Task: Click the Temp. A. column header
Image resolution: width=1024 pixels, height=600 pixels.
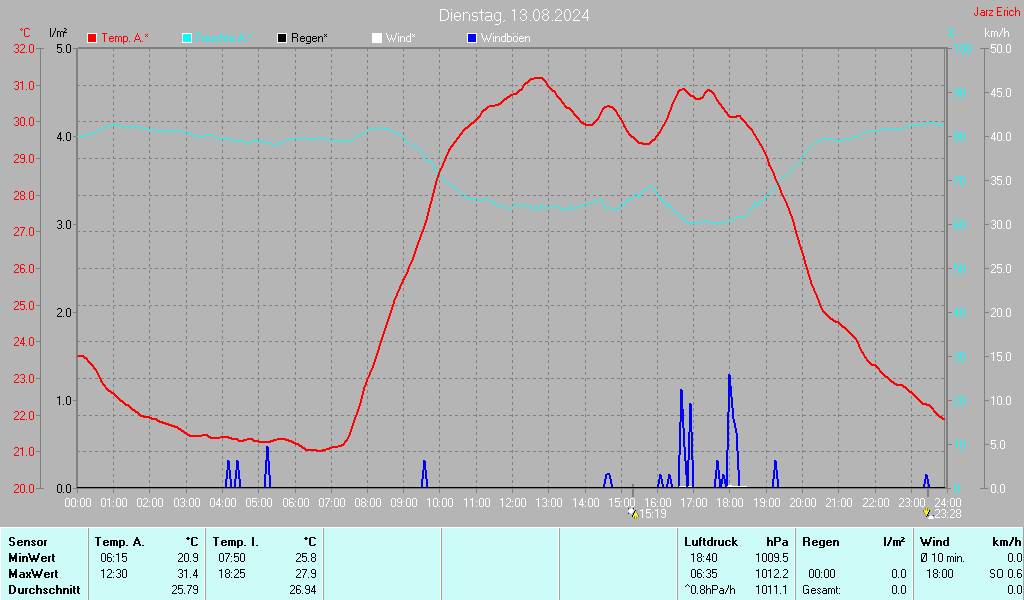Action: [120, 542]
